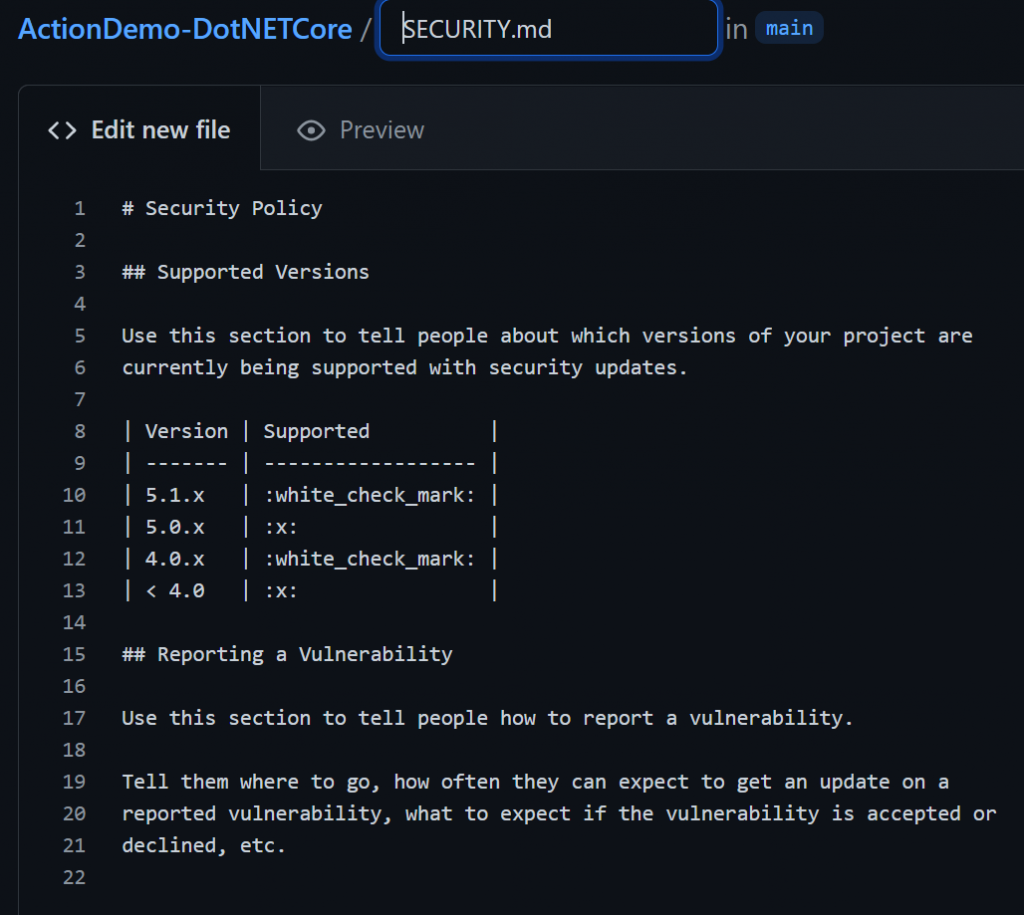Click the table separator dashes line
Screen dimensions: 1024x915
(x=311, y=463)
